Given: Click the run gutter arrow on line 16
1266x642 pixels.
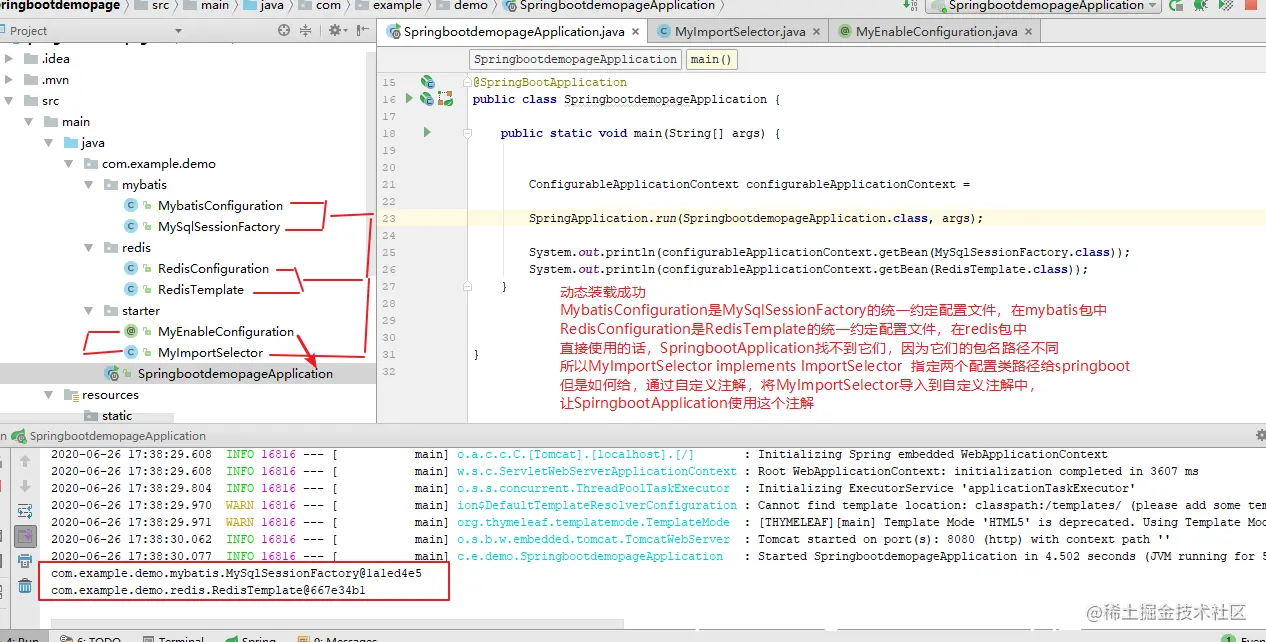Looking at the screenshot, I should pyautogui.click(x=408, y=99).
